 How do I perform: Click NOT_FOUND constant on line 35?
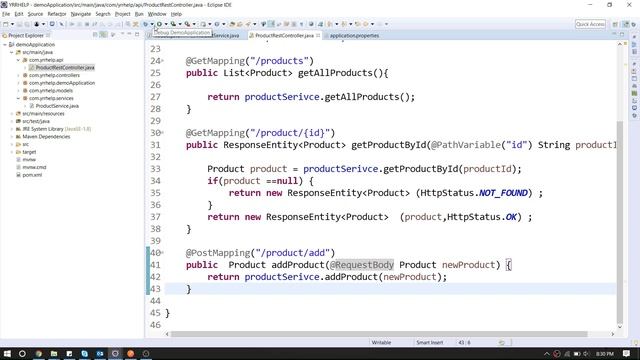503,193
